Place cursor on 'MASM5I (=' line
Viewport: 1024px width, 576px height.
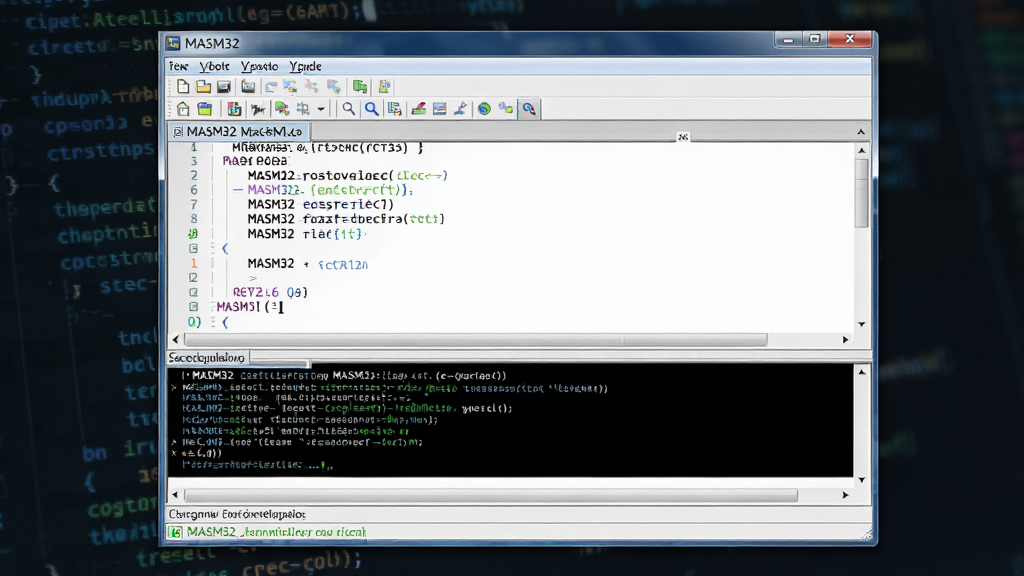[x=249, y=306]
